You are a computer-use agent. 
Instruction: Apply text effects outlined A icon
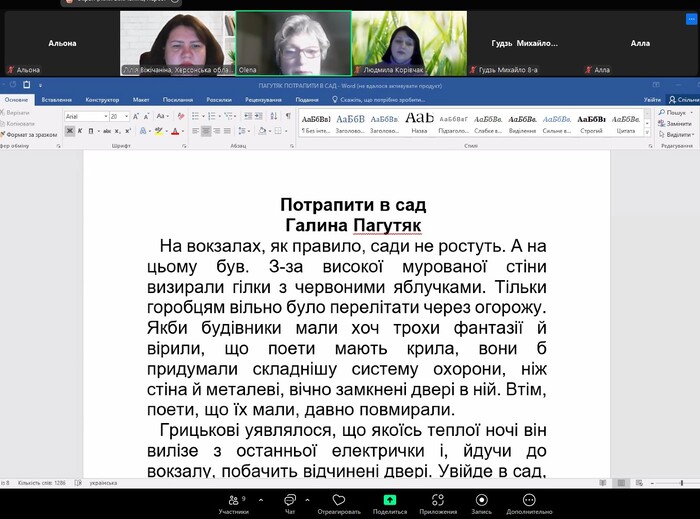(x=143, y=131)
